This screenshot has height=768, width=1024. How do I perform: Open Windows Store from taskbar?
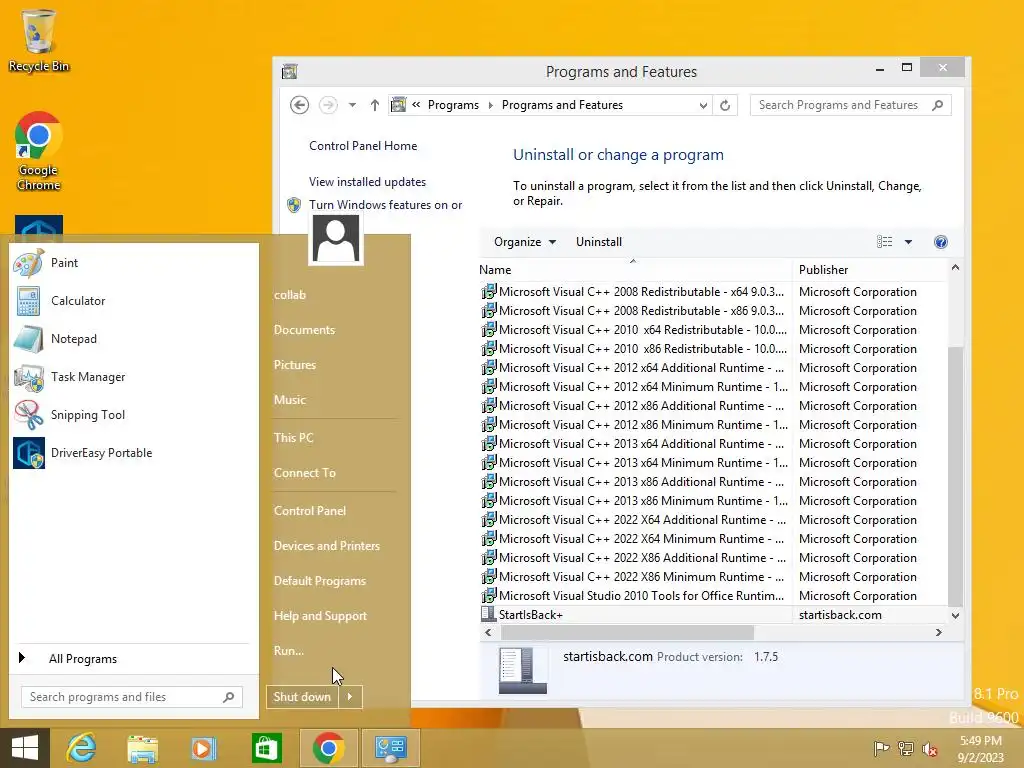pyautogui.click(x=266, y=748)
